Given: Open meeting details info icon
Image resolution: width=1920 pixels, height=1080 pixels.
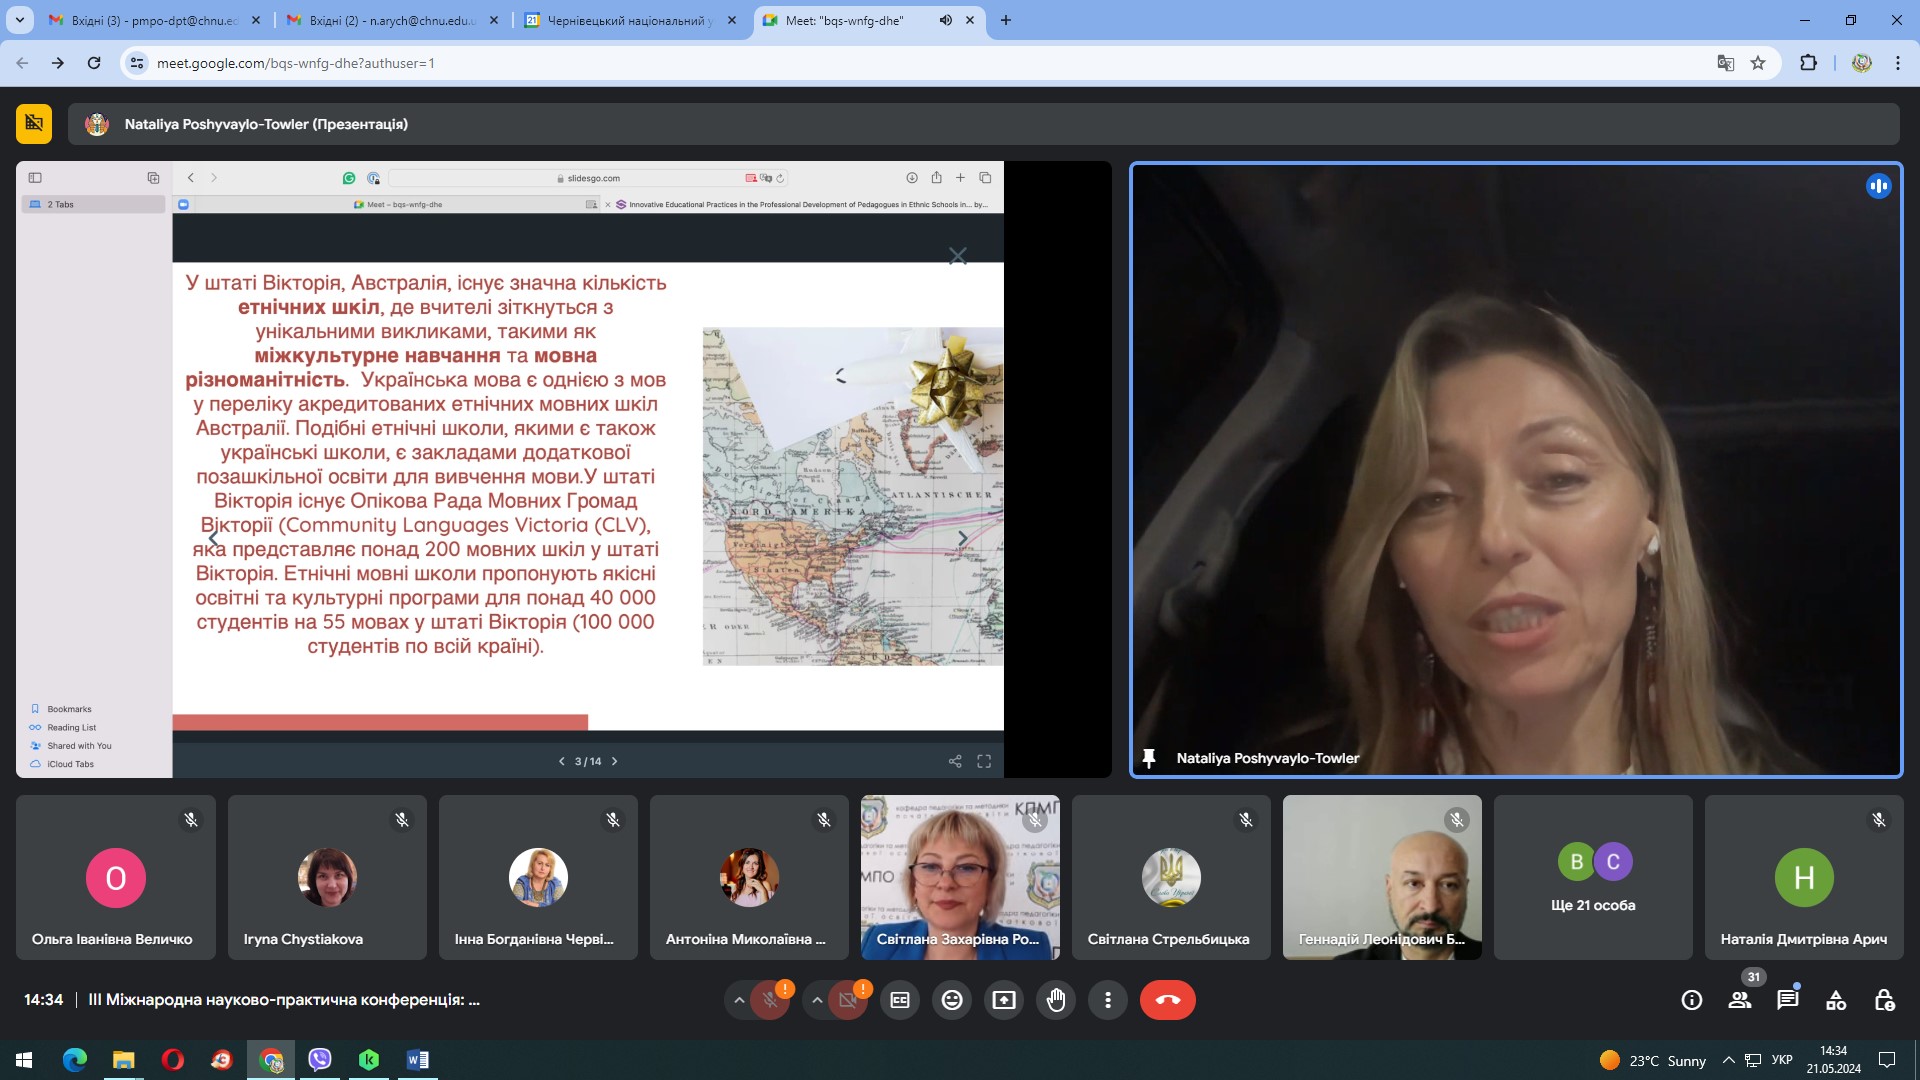Looking at the screenshot, I should (1691, 1000).
